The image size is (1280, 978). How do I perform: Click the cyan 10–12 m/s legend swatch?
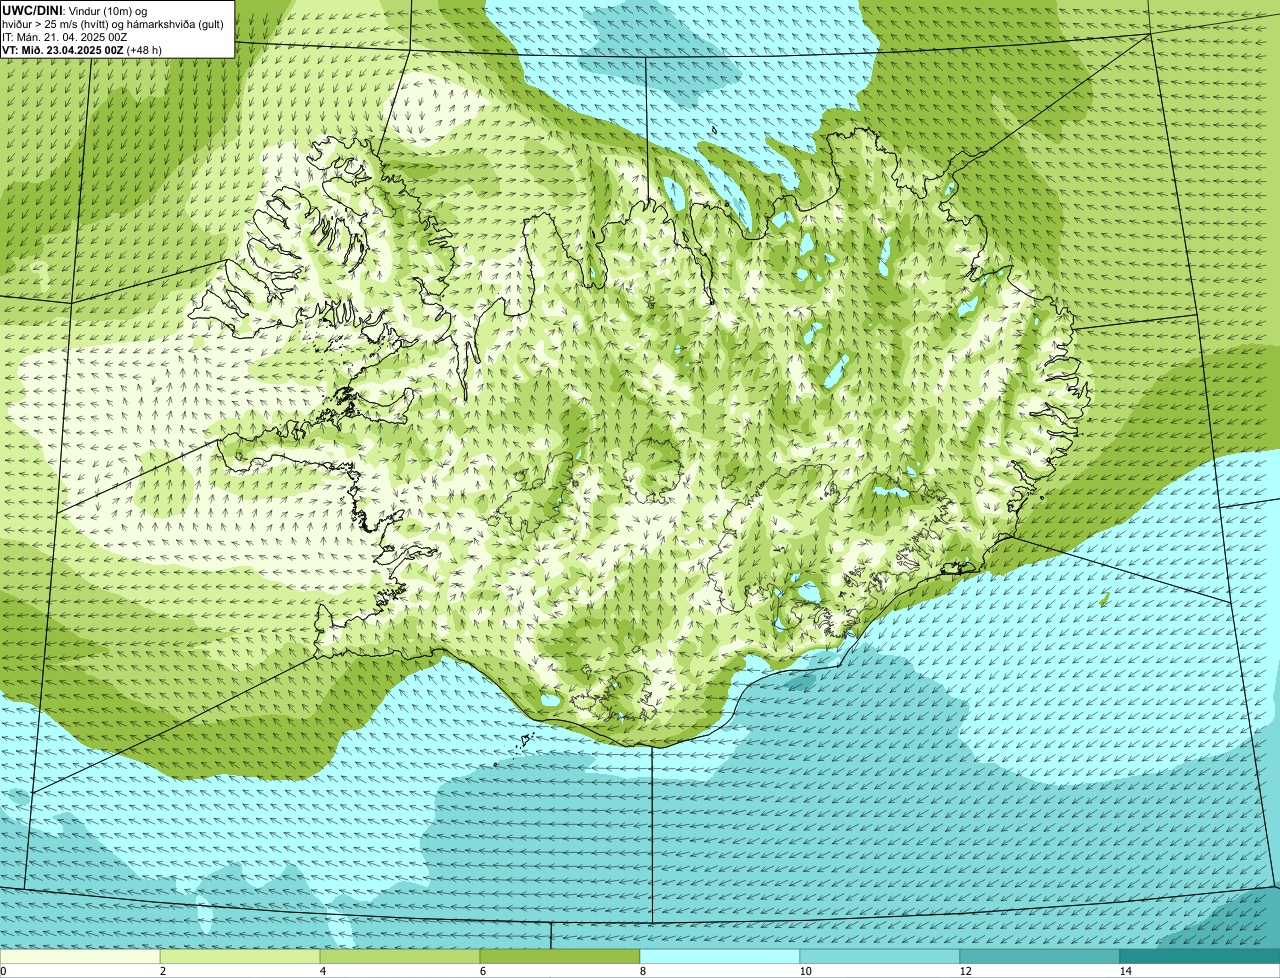pyautogui.click(x=880, y=956)
